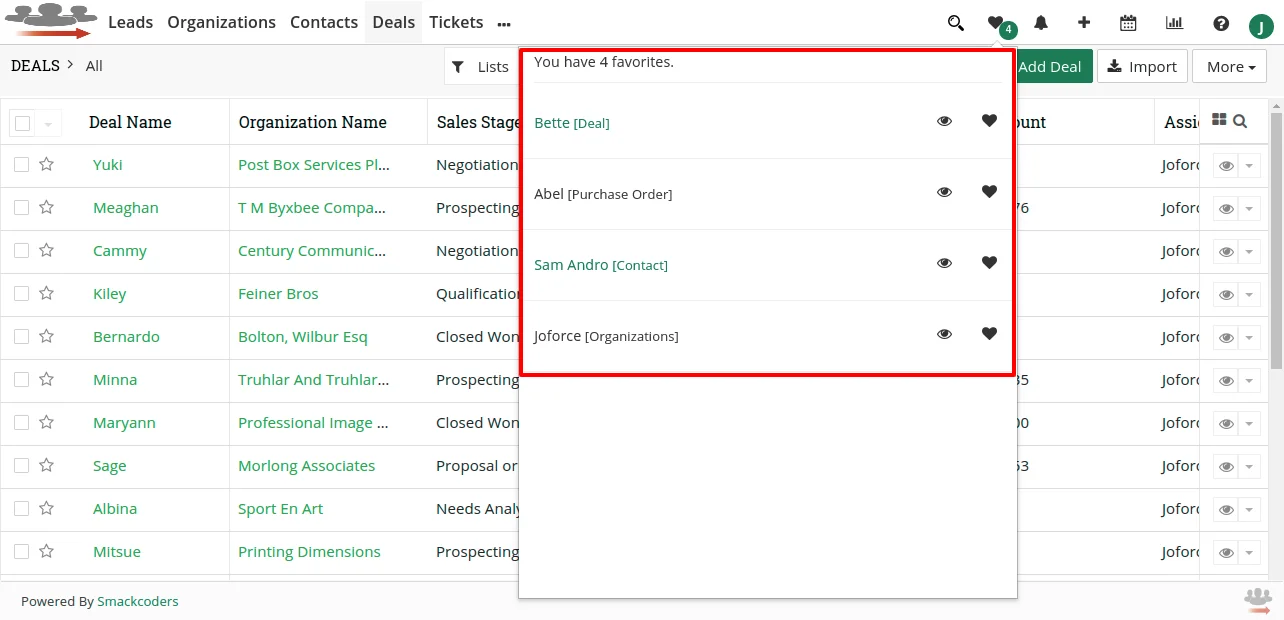Image resolution: width=1284 pixels, height=620 pixels.
Task: Click the grid search icon in table header
Action: click(x=1240, y=119)
